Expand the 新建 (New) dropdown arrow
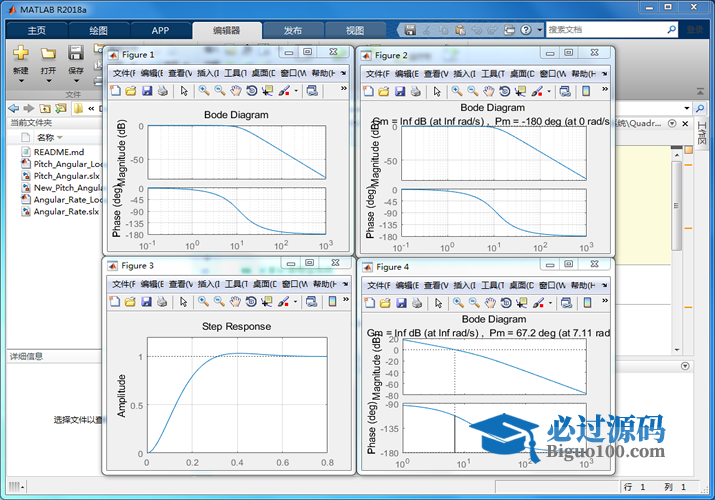Screen dimensions: 715x500 click(x=21, y=82)
